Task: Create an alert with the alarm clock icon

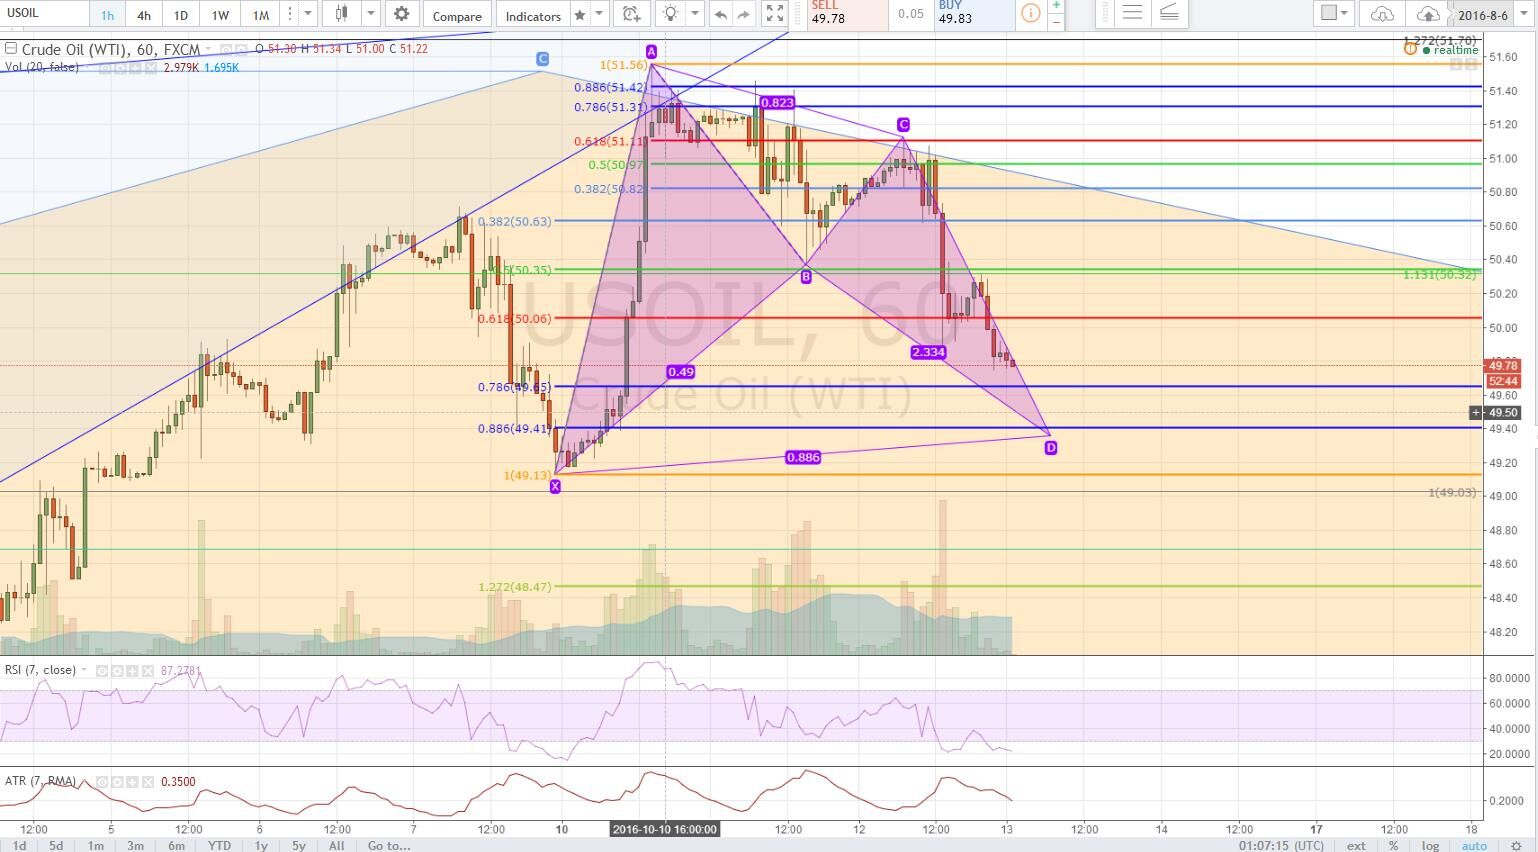Action: pyautogui.click(x=631, y=15)
